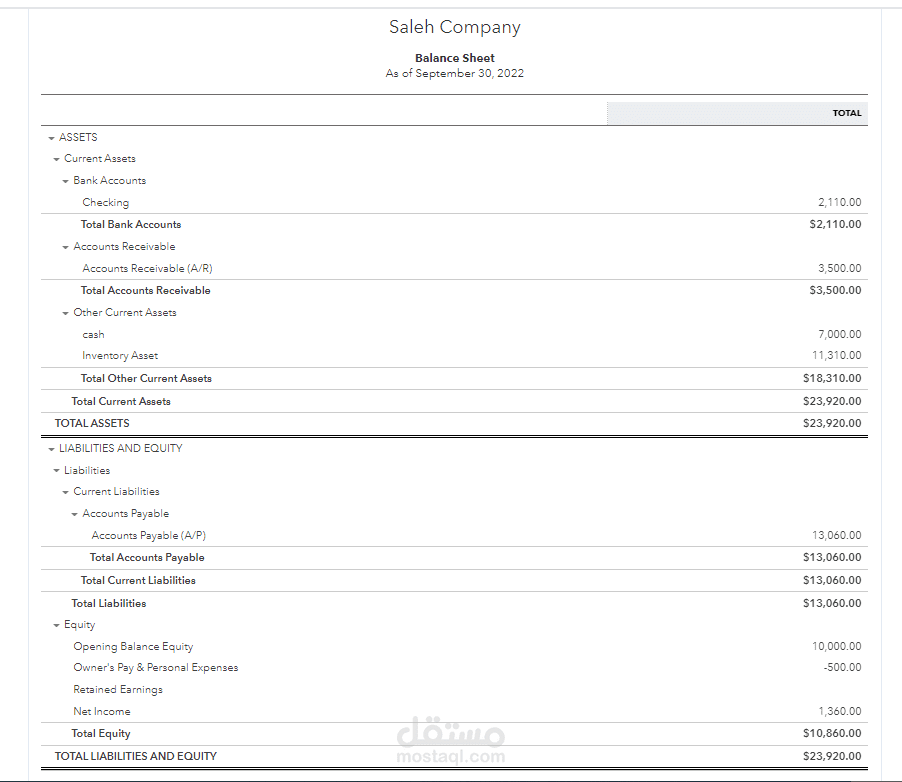Collapse the Current Liabilities group arrow
This screenshot has height=782, width=902.
click(66, 493)
